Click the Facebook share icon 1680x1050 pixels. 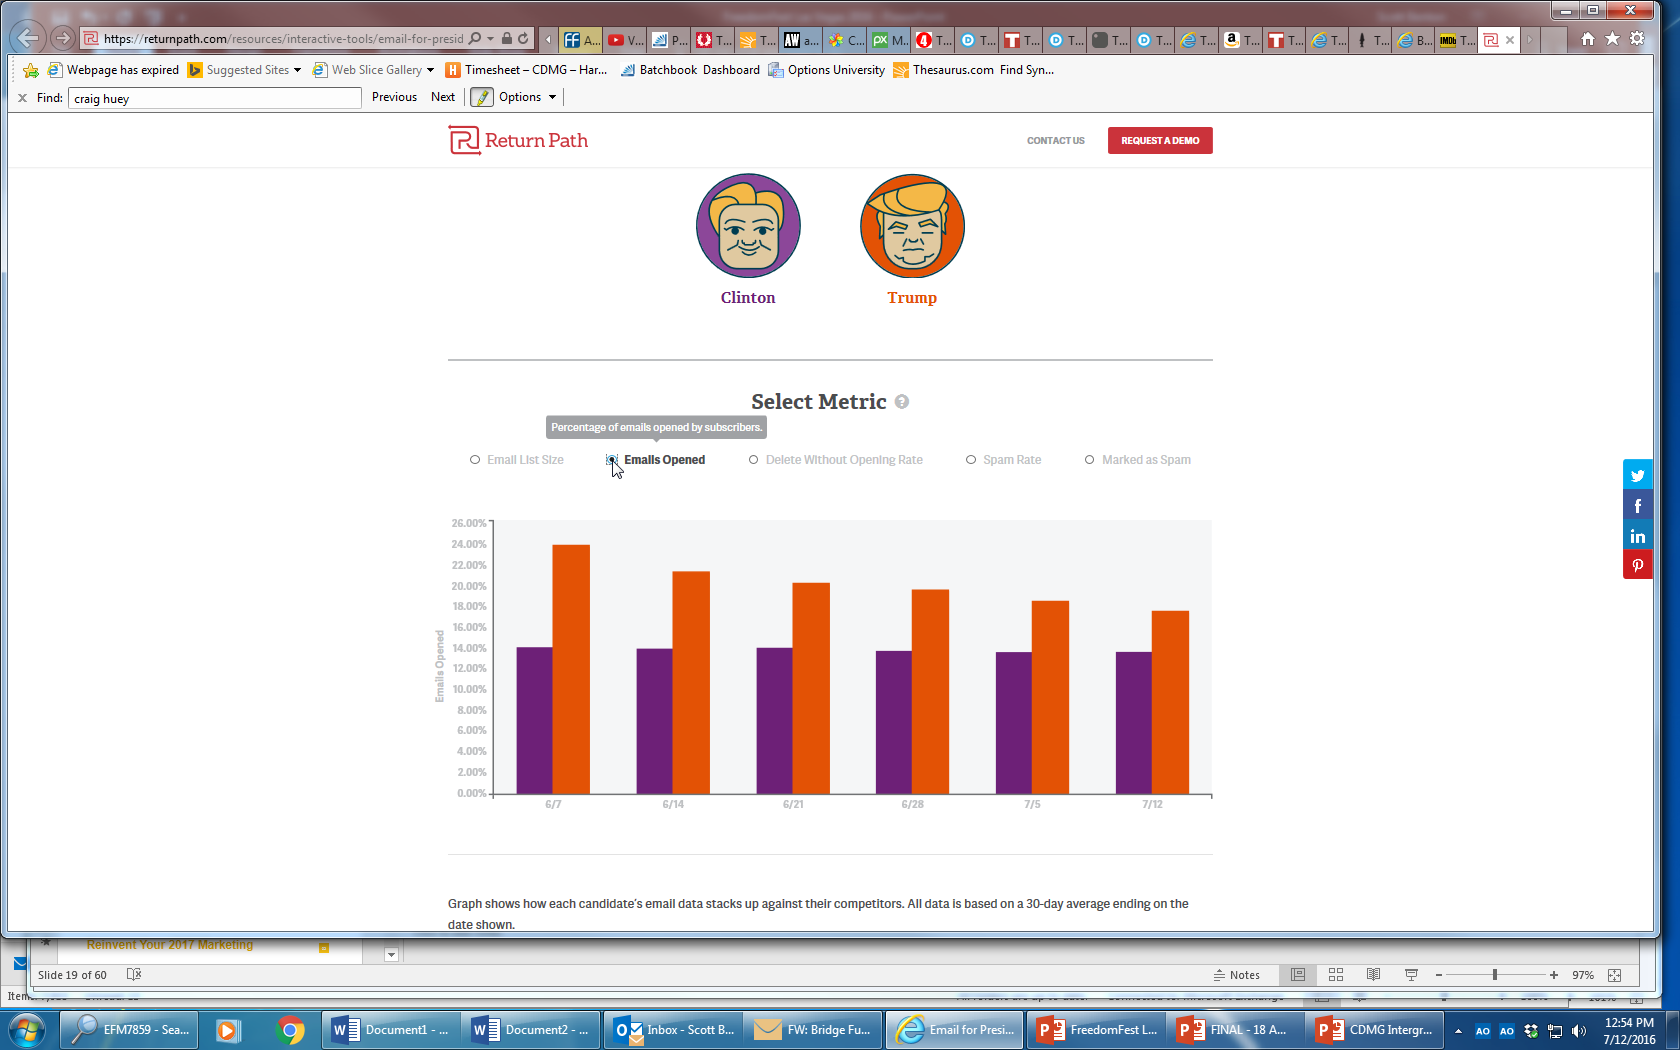[1637, 506]
